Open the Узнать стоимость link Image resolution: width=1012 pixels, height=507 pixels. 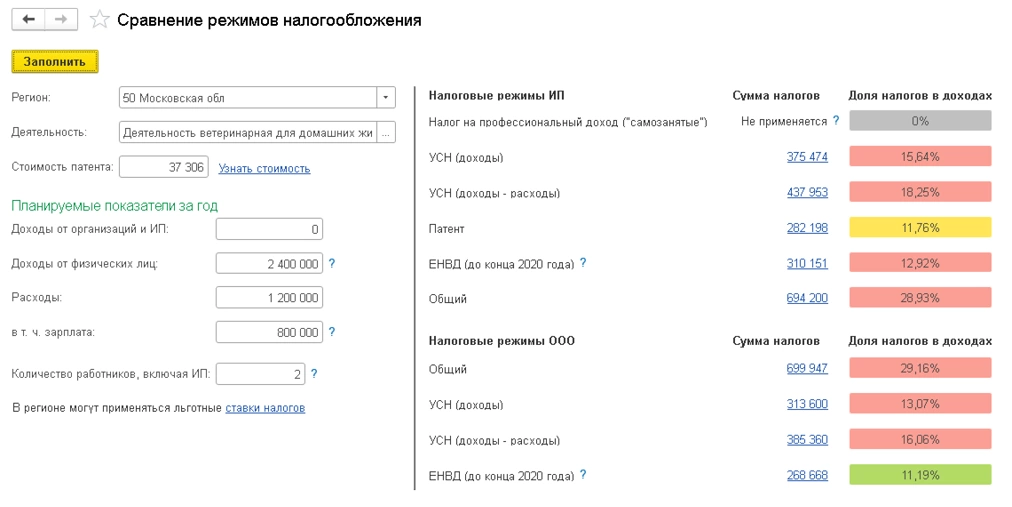pyautogui.click(x=264, y=169)
